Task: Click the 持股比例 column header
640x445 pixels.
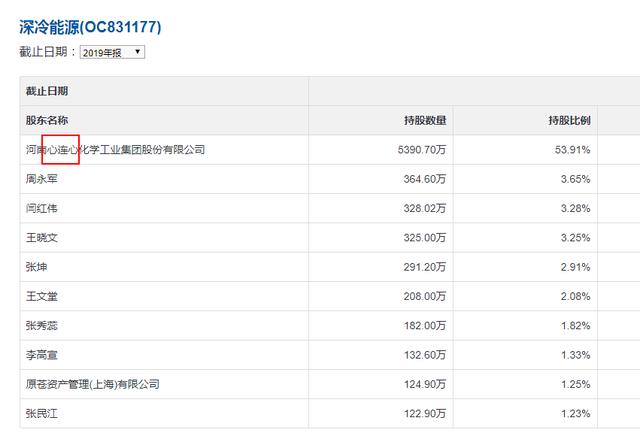Action: [x=569, y=120]
